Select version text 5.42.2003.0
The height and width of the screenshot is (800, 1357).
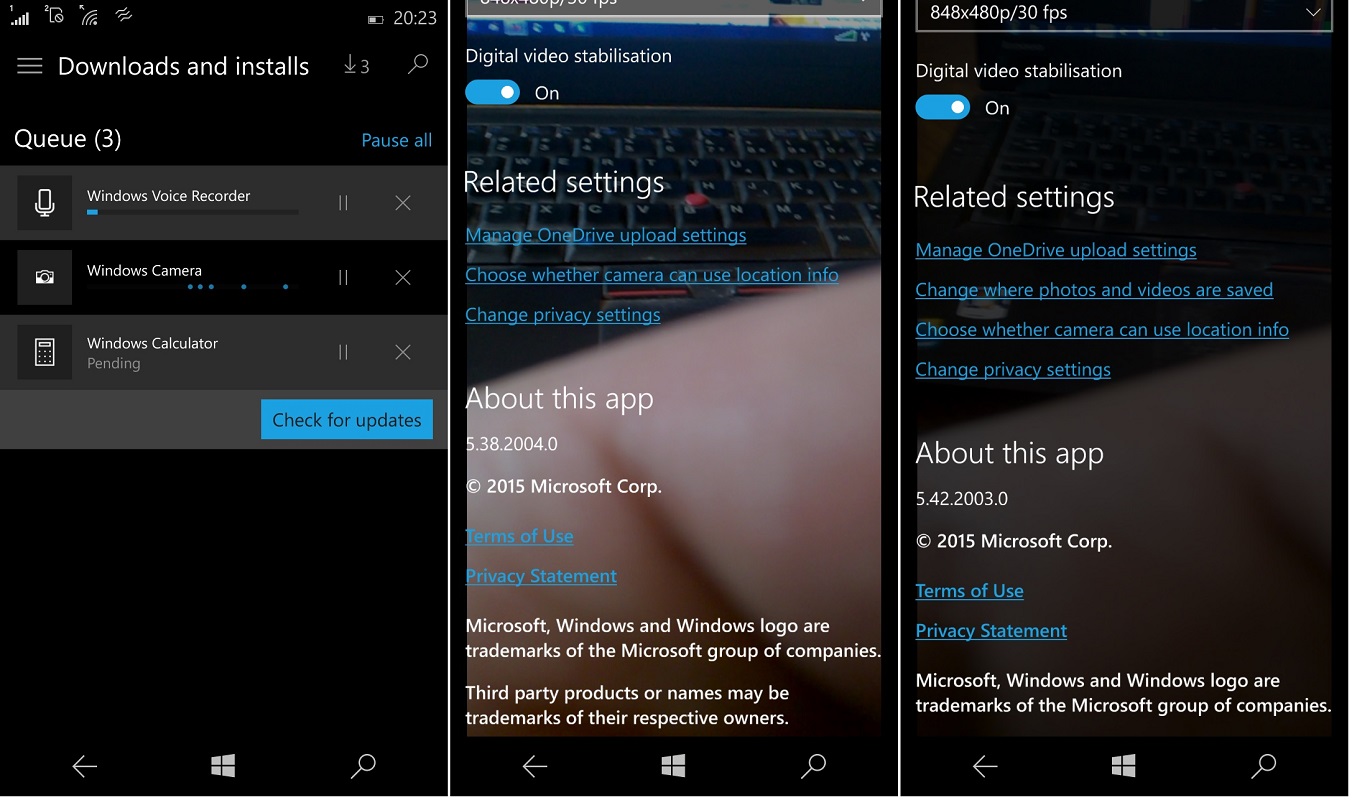[962, 498]
